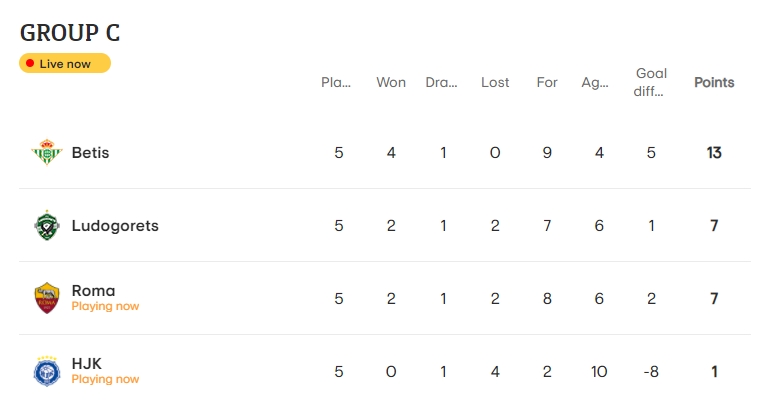Select the Goal difference column header
Viewport: 763px width, 417px height.
[x=651, y=82]
